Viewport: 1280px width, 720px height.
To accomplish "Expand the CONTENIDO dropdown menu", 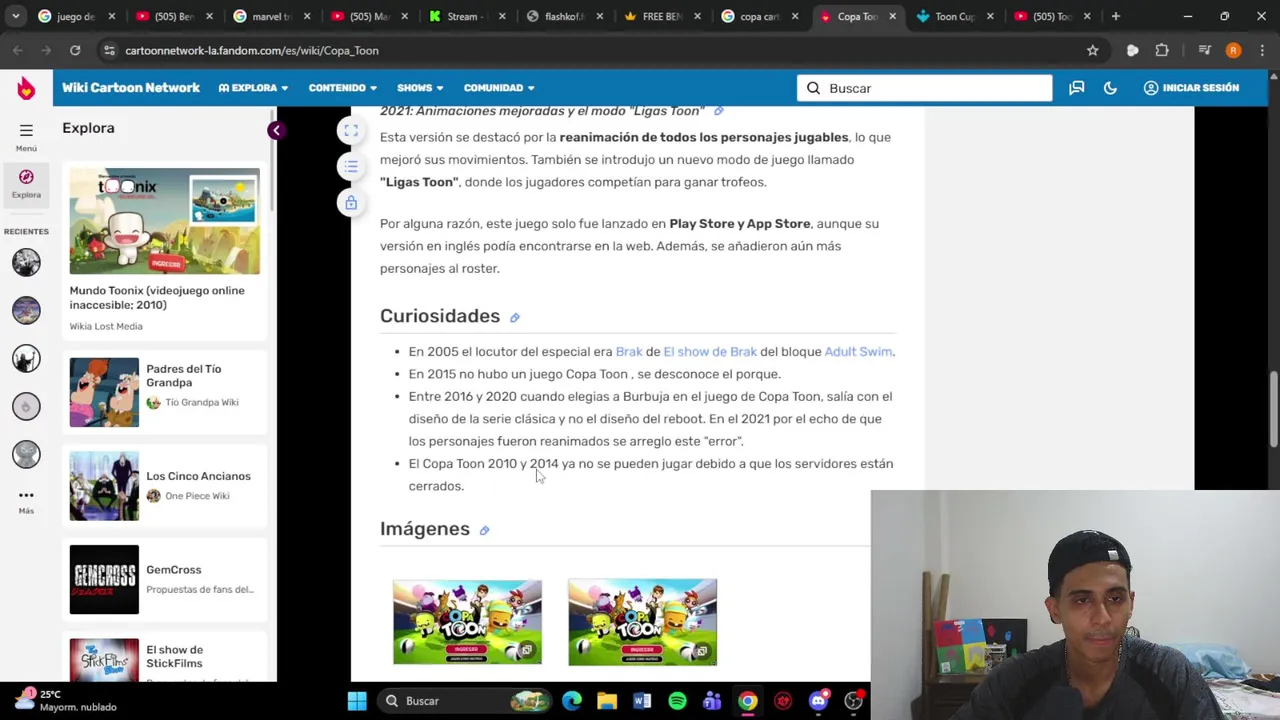I will click(x=342, y=88).
